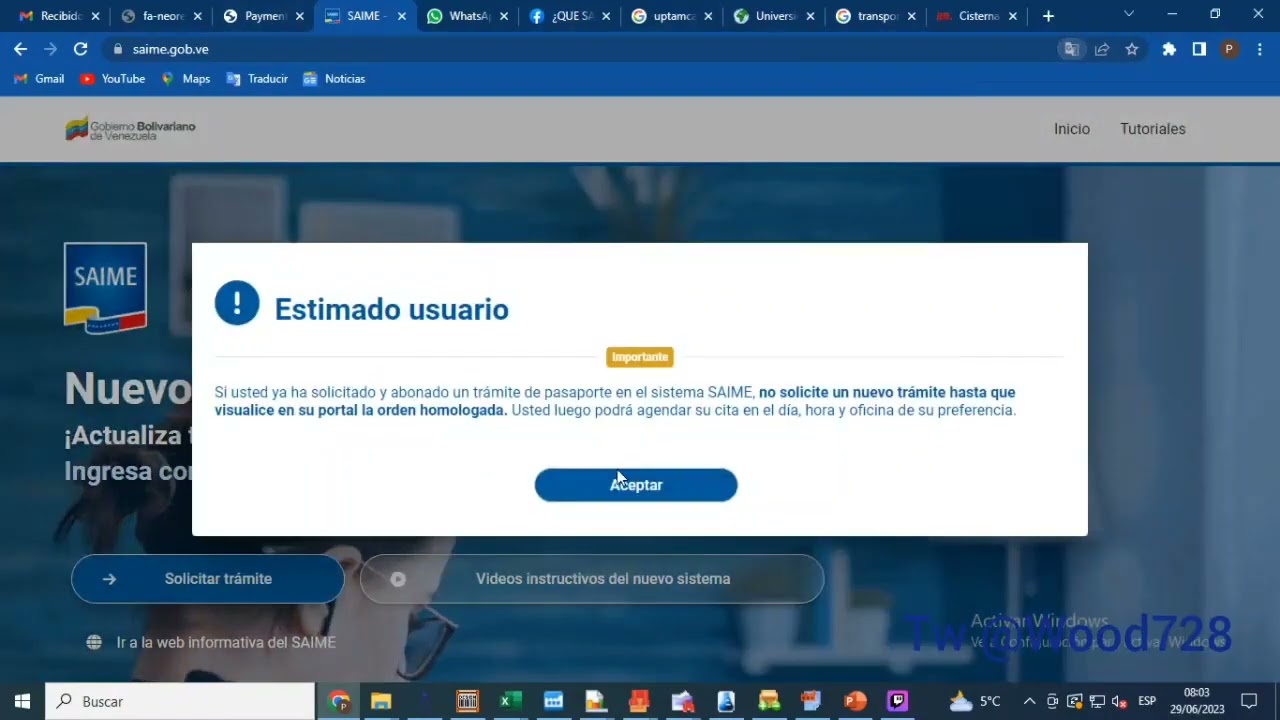Open the Extensions puzzle icon

1169,49
